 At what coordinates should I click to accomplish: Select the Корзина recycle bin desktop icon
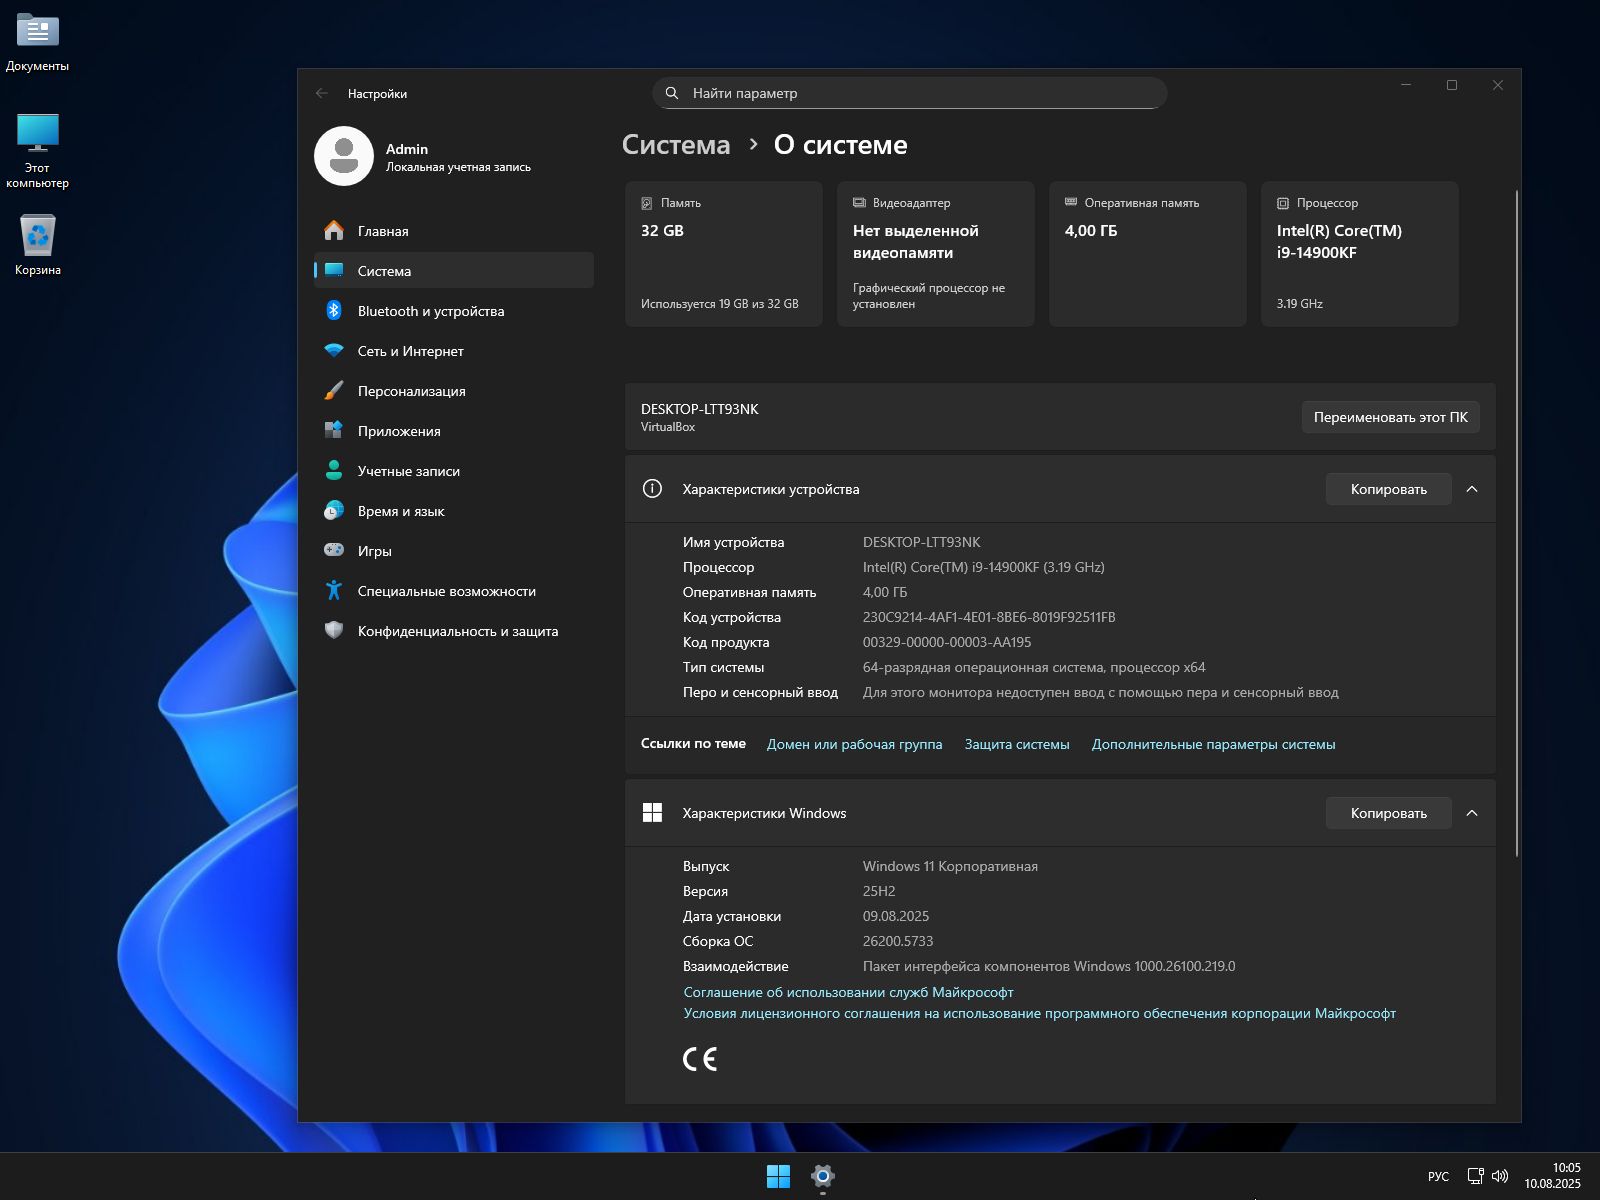click(37, 245)
